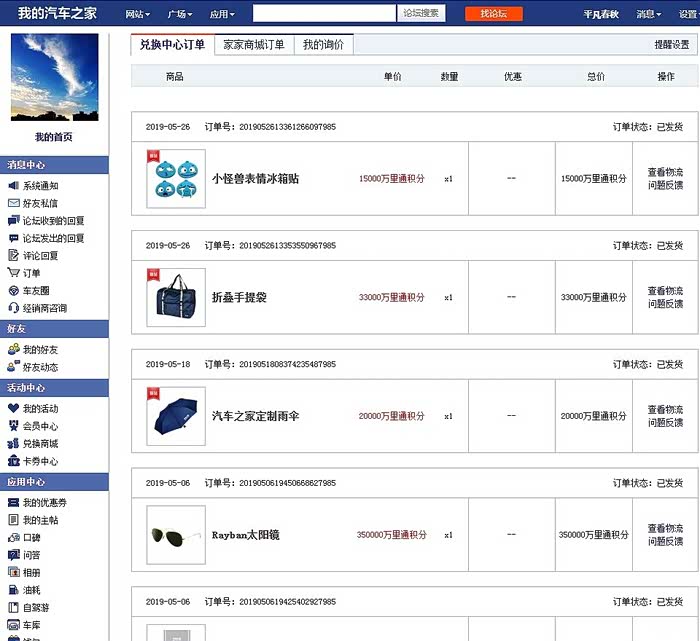
Task: Open the 相册 photo album icon
Action: point(14,572)
